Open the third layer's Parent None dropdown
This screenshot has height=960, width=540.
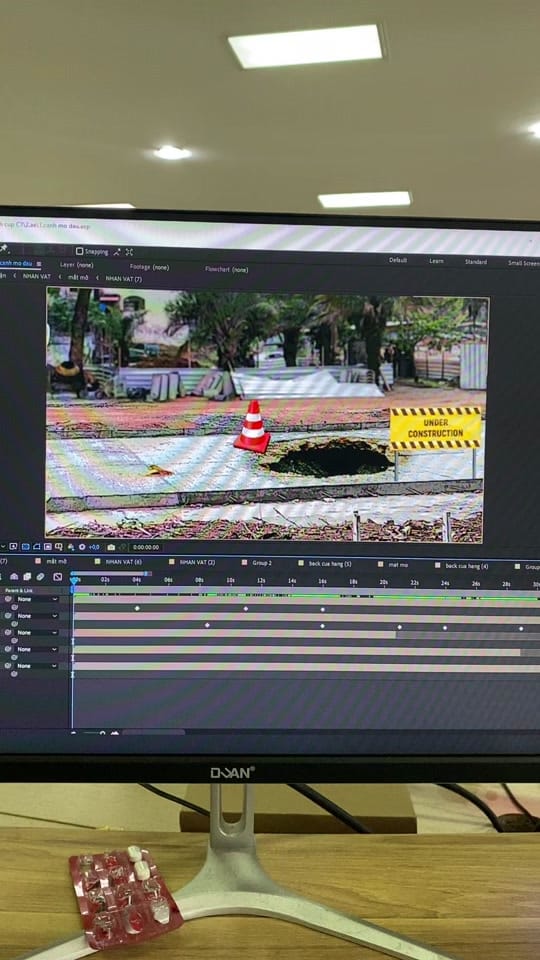(x=37, y=632)
